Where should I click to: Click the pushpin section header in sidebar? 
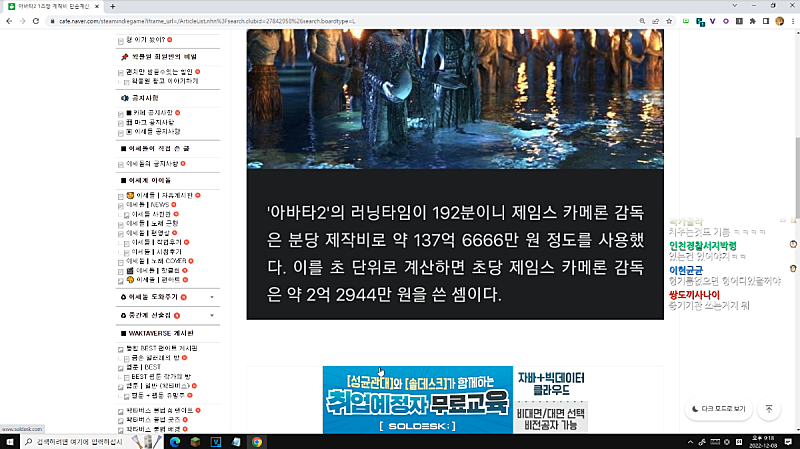[x=159, y=57]
